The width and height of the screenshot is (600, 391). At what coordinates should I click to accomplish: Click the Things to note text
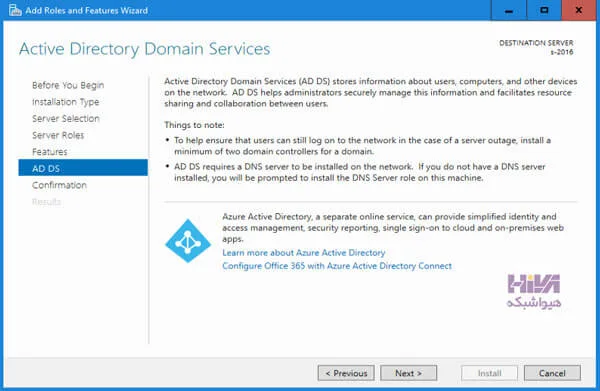[x=194, y=125]
